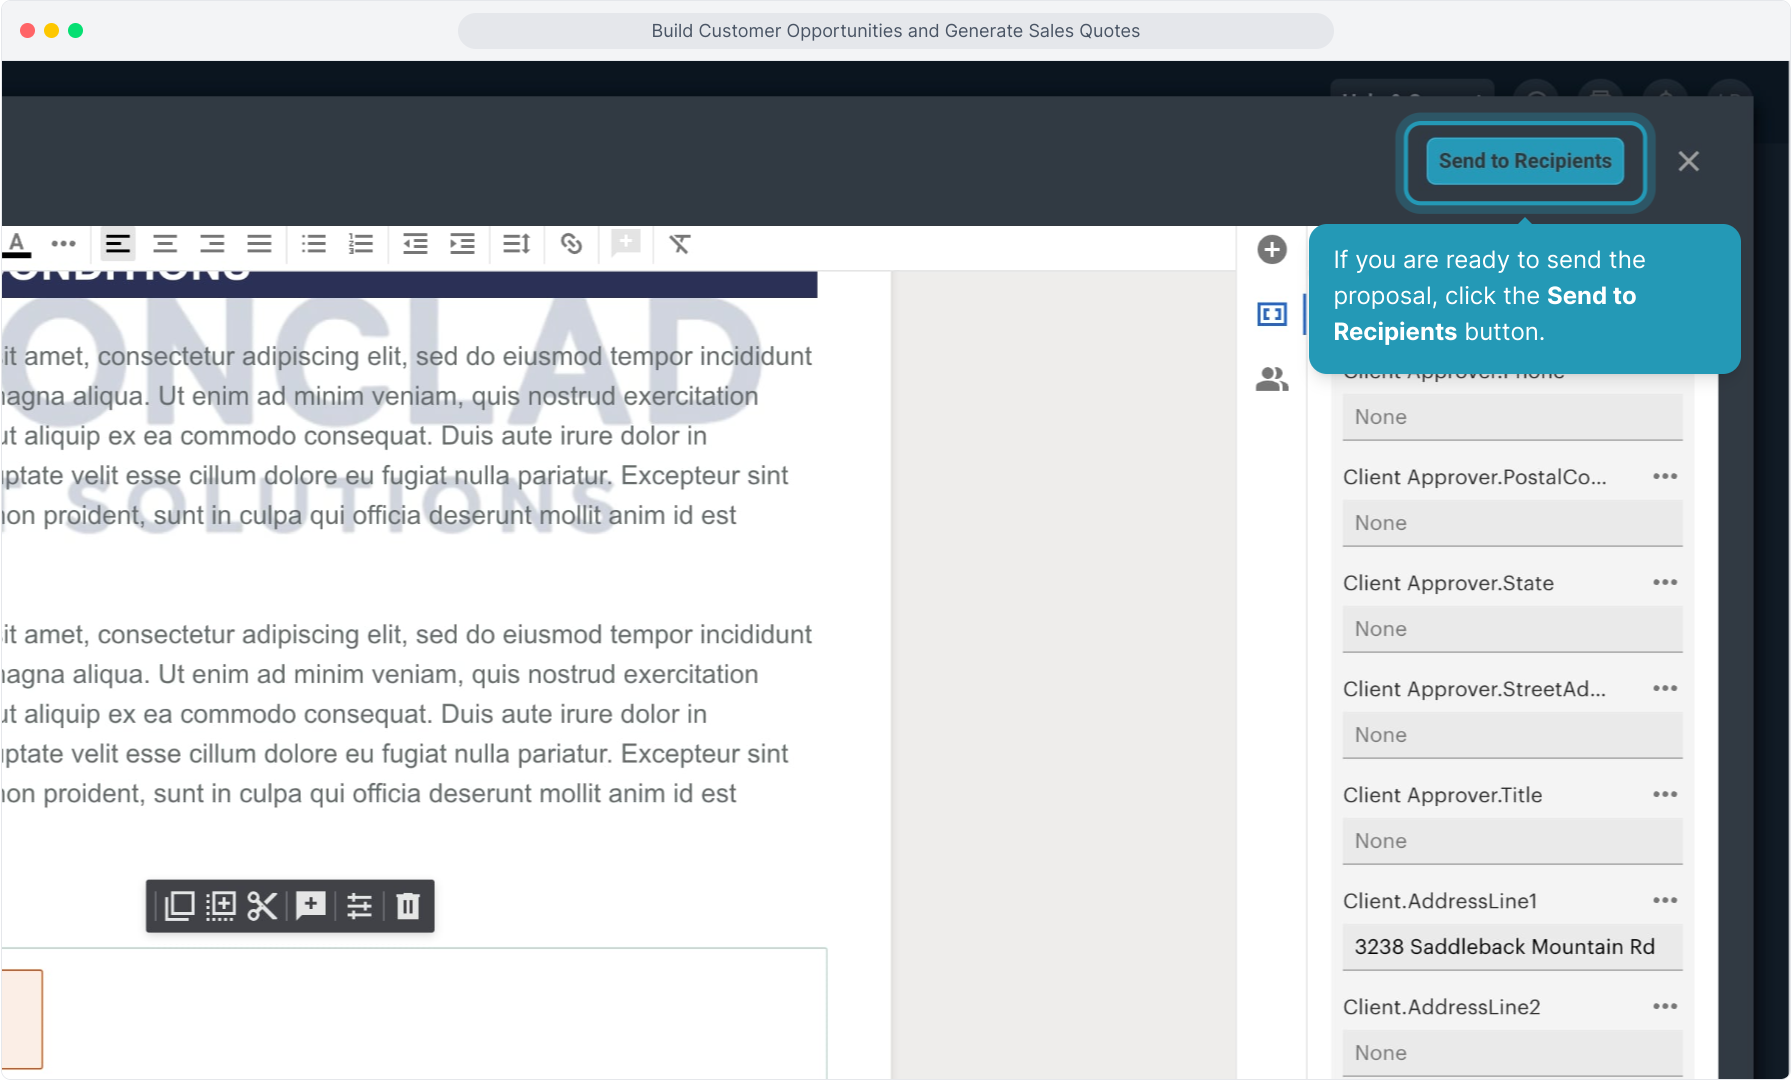Edit the Client Approver.Title value field
The height and width of the screenshot is (1080, 1792).
pos(1512,841)
